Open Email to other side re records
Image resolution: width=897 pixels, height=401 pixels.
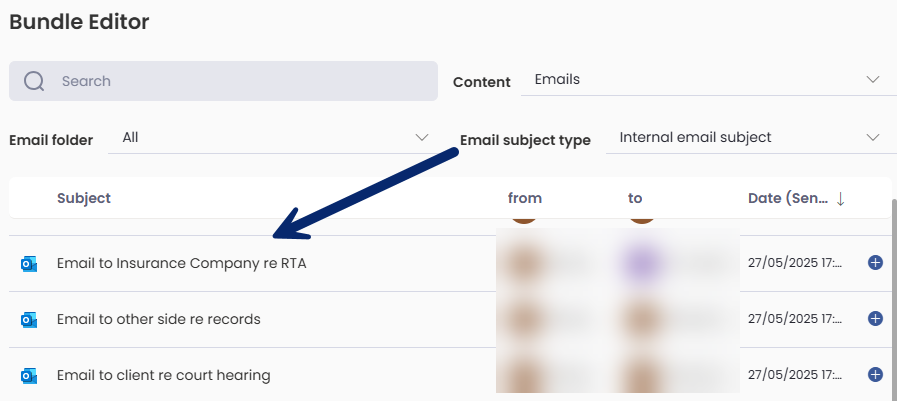[x=158, y=319]
